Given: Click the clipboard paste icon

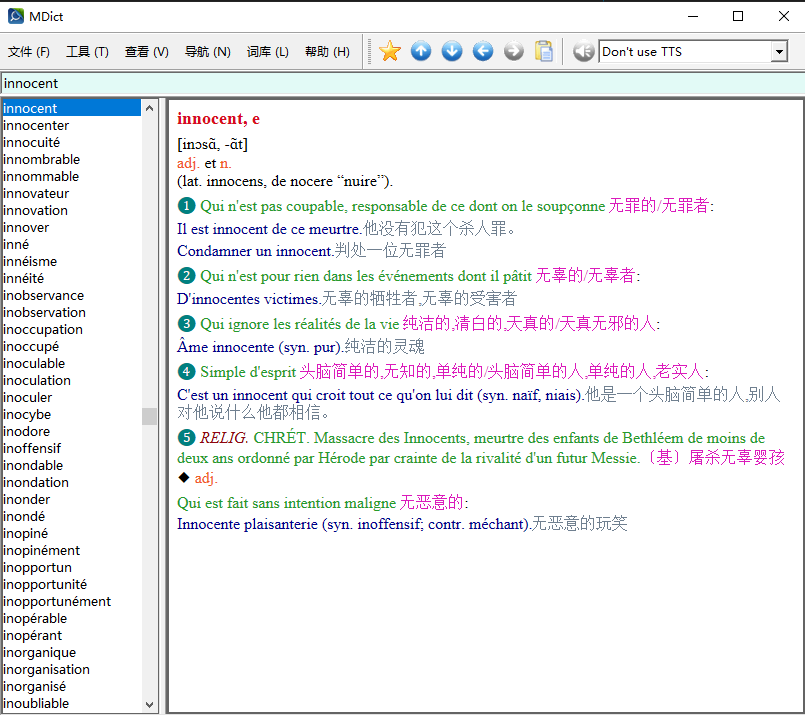Looking at the screenshot, I should coord(544,51).
